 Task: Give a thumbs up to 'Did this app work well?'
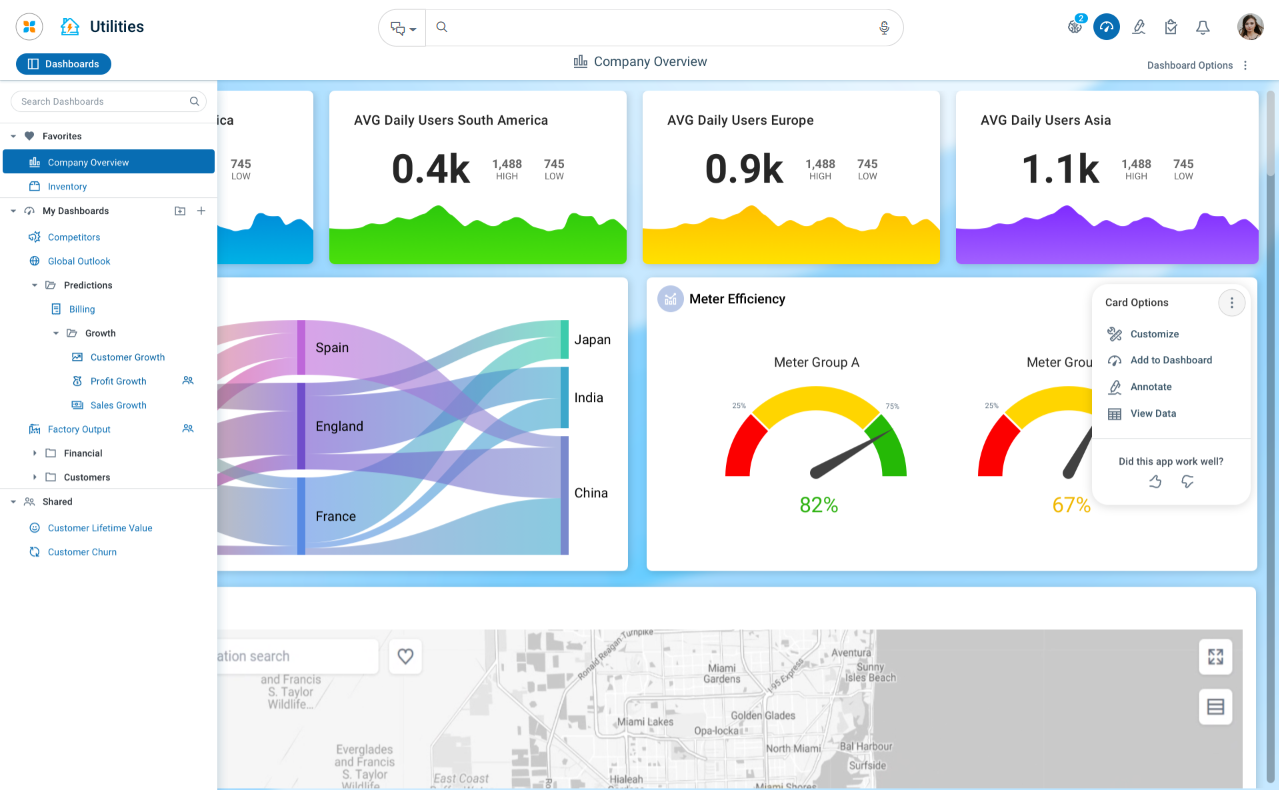click(1155, 481)
